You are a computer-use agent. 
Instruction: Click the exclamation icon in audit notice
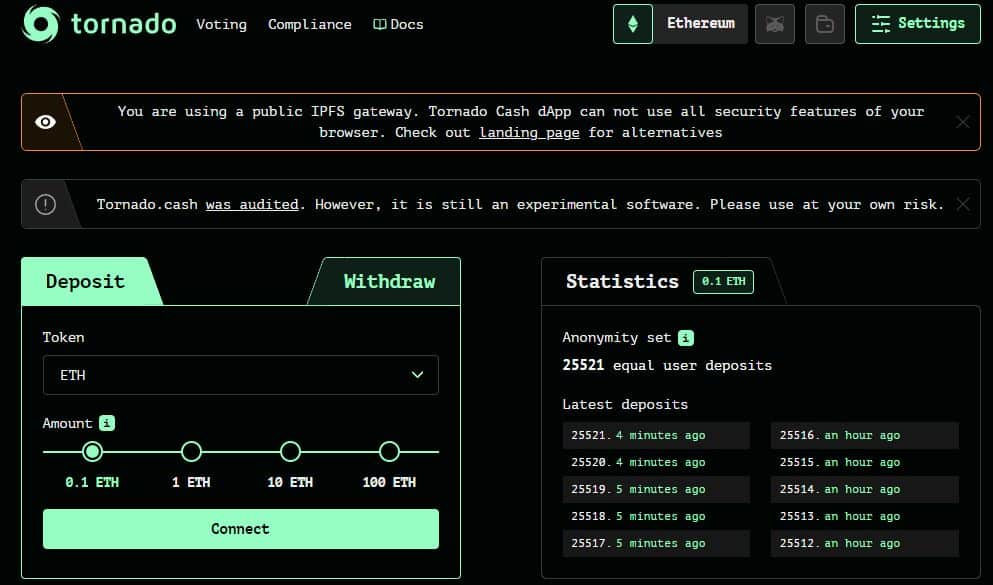[x=45, y=204]
